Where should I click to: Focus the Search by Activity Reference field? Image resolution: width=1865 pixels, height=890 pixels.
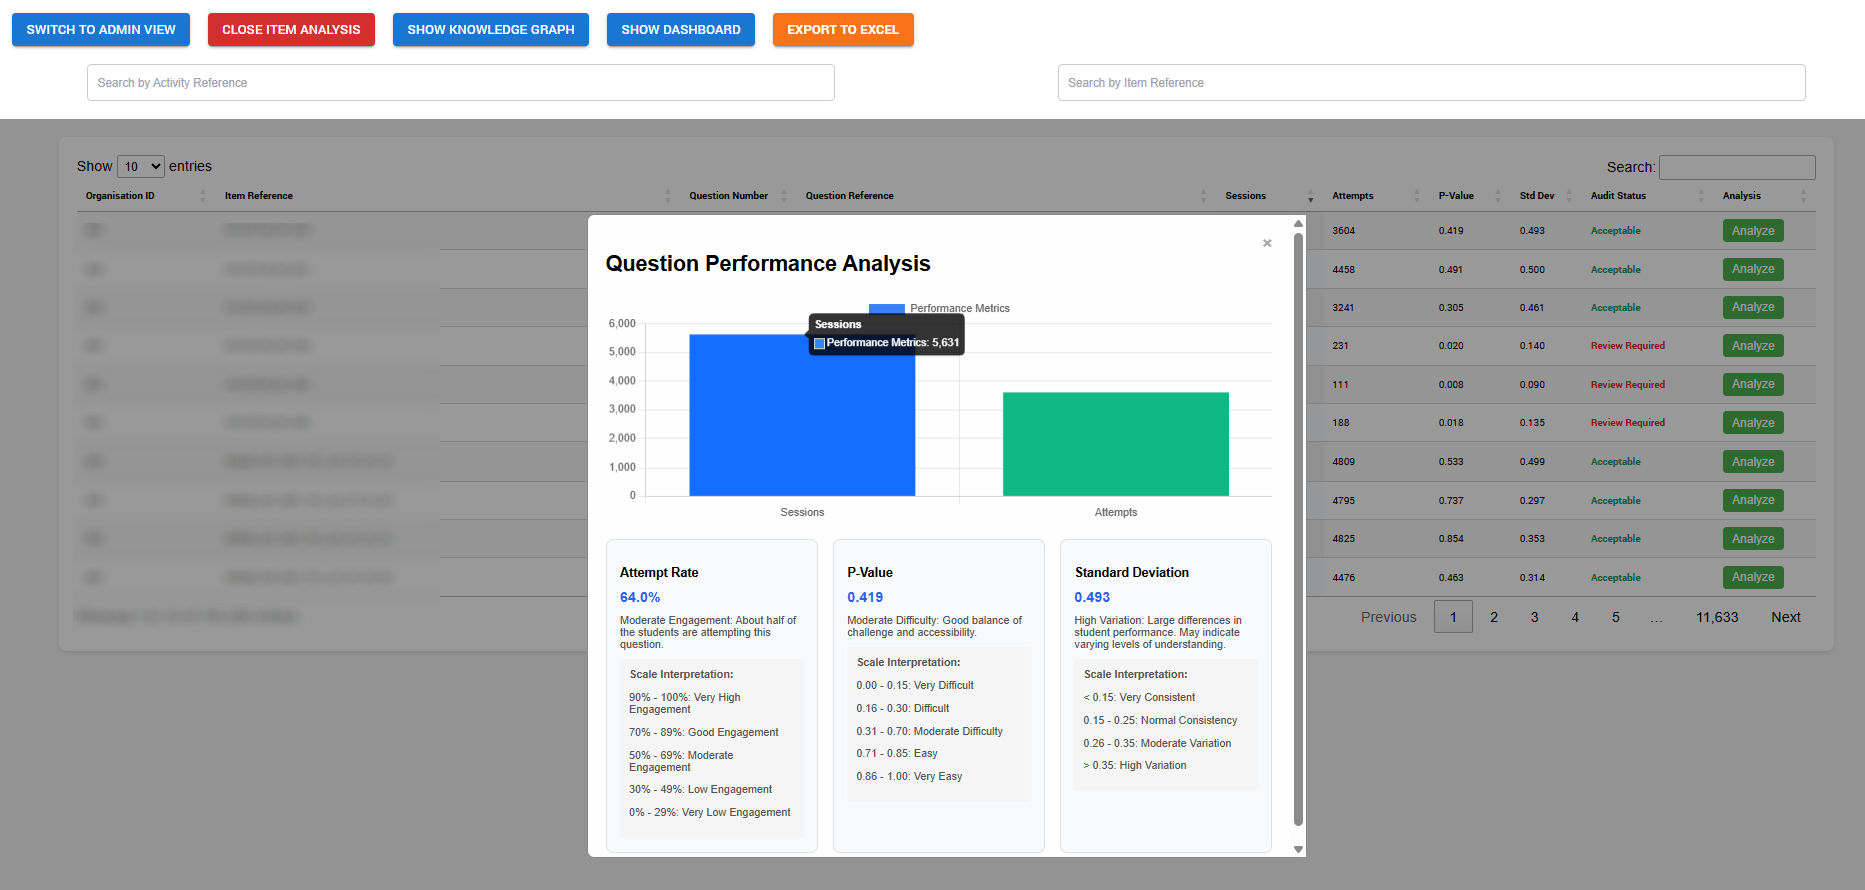click(460, 83)
